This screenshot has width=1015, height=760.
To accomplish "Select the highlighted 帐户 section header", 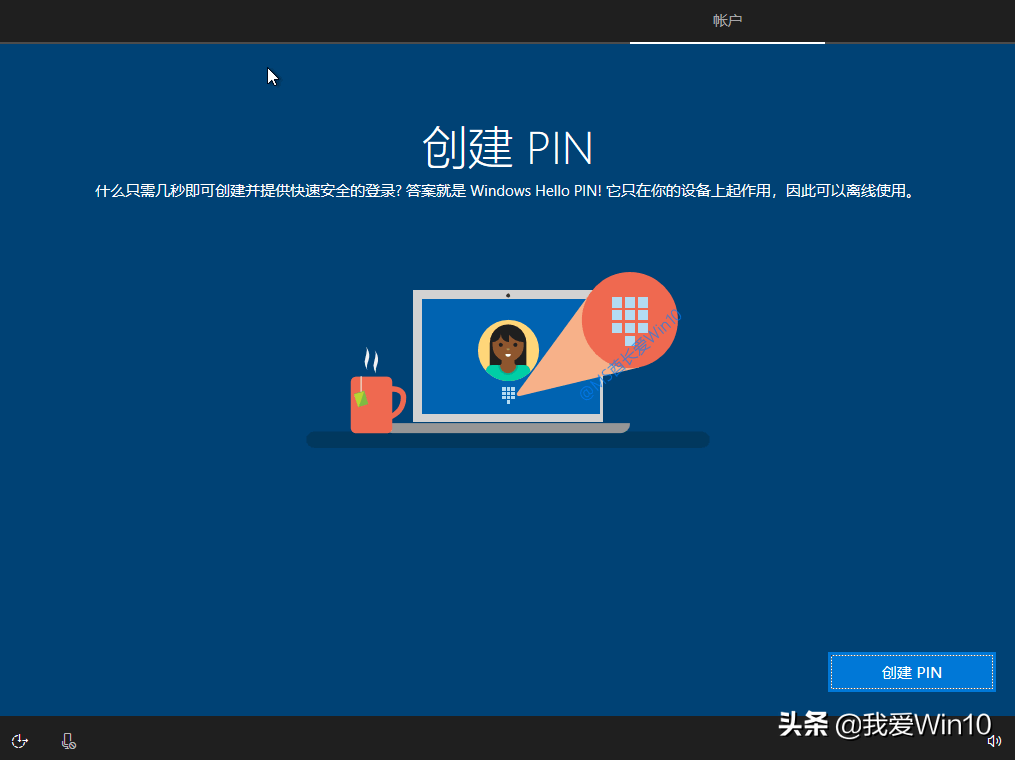I will tap(727, 20).
